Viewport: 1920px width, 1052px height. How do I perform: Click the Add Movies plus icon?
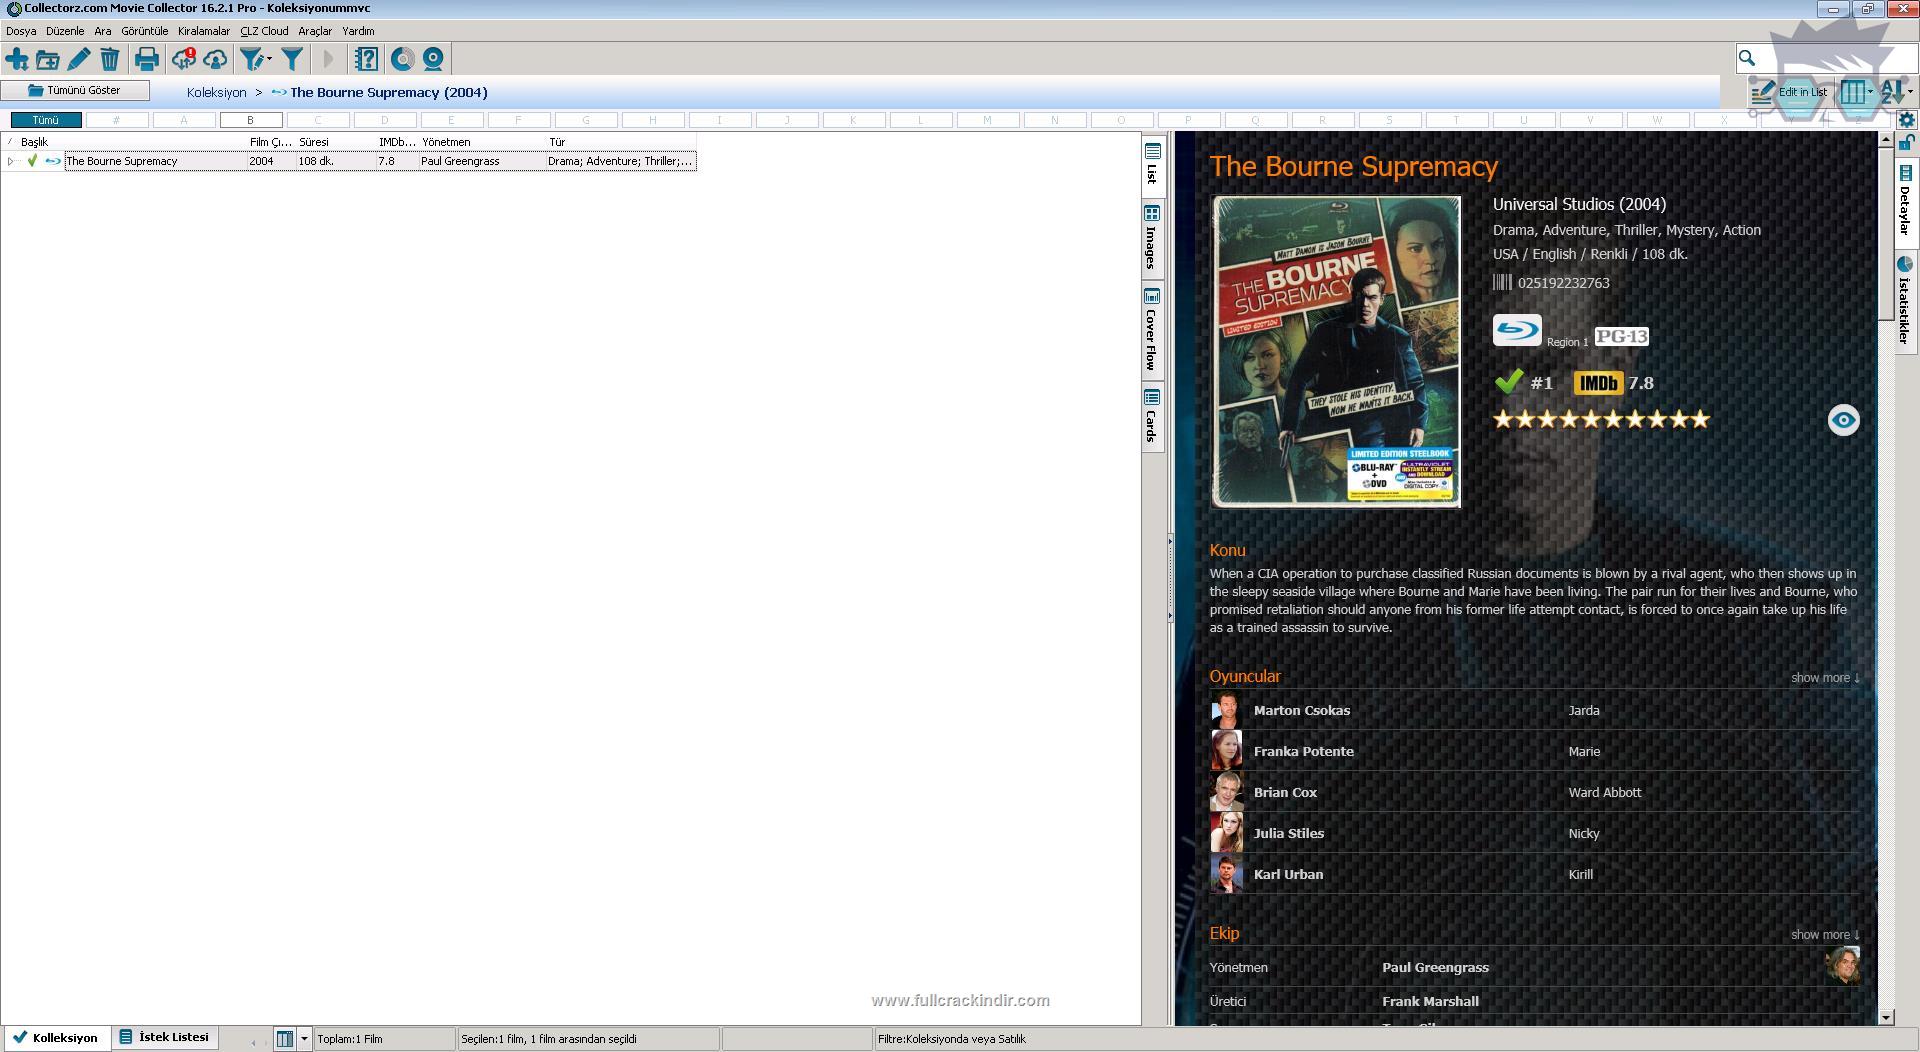pyautogui.click(x=17, y=60)
